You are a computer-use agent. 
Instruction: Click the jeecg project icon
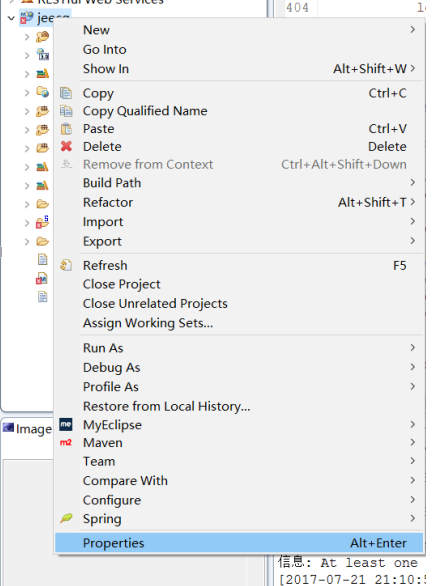(27, 18)
